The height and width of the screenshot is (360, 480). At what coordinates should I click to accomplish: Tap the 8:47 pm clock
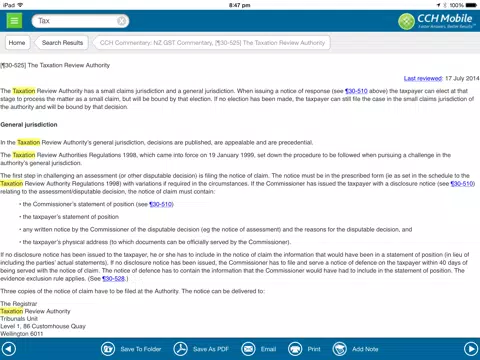tap(240, 5)
